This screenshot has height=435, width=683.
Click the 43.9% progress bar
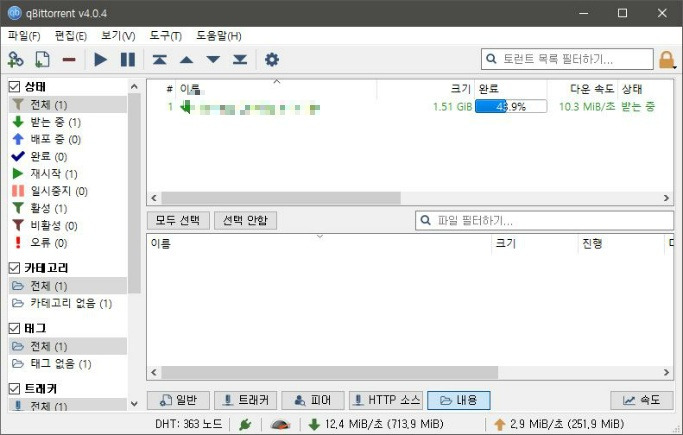511,106
